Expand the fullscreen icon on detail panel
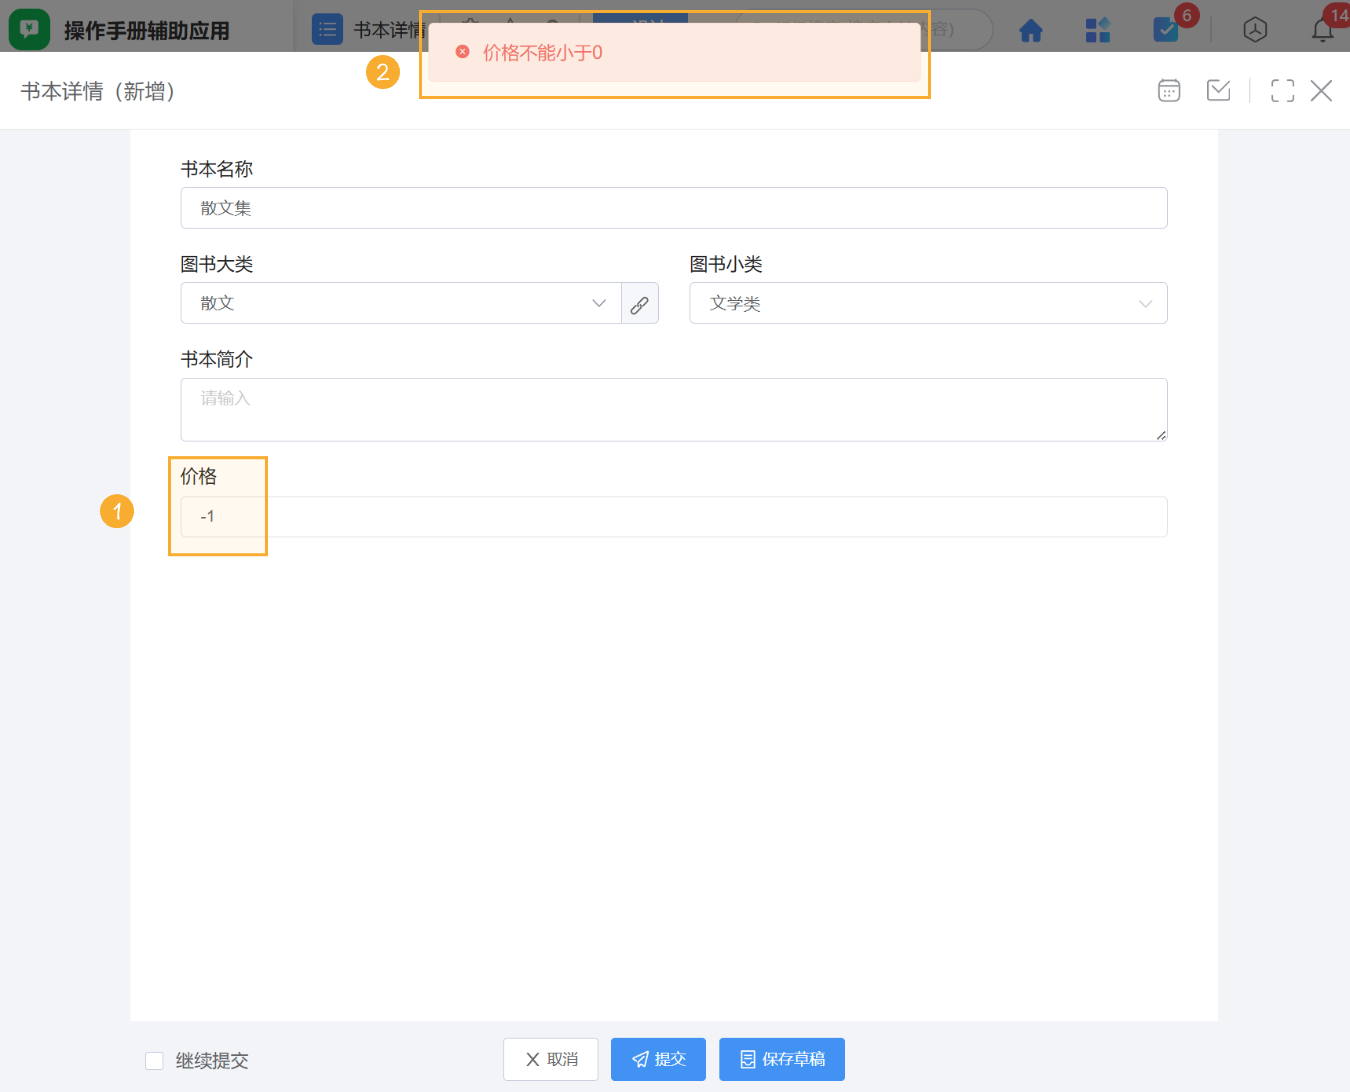This screenshot has width=1350, height=1092. [1282, 90]
